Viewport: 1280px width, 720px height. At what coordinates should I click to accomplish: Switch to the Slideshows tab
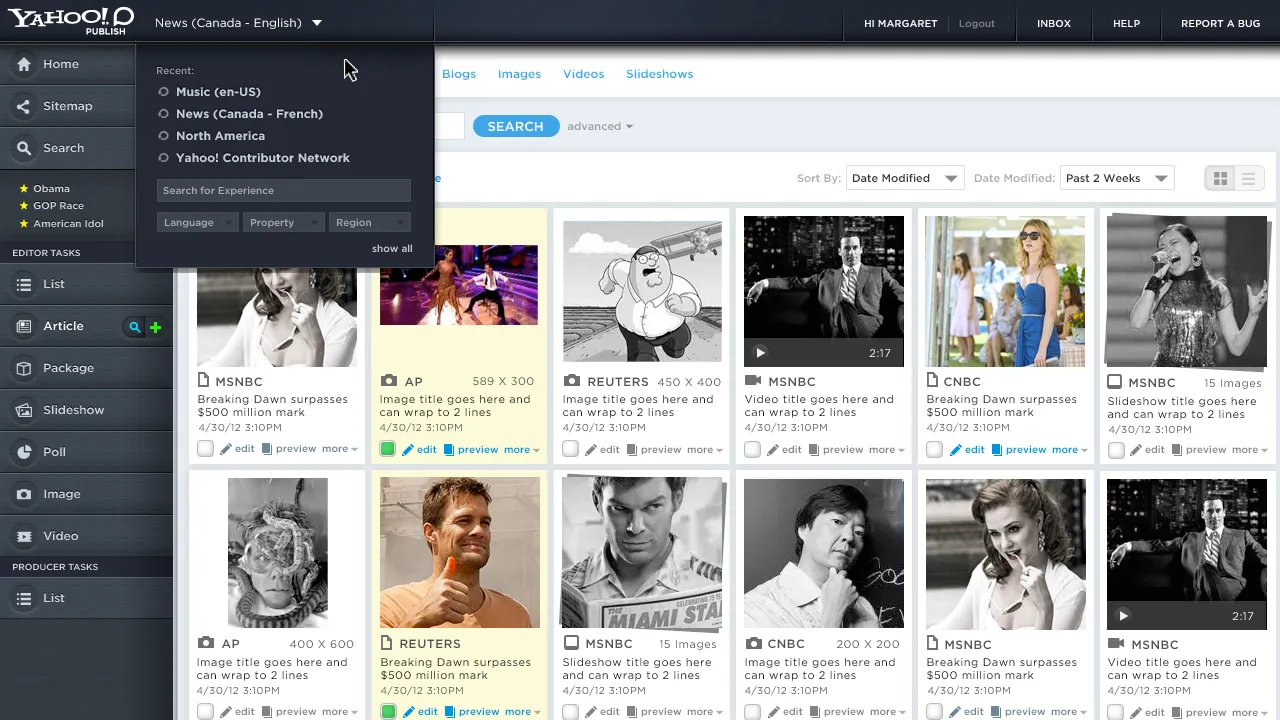coord(659,74)
